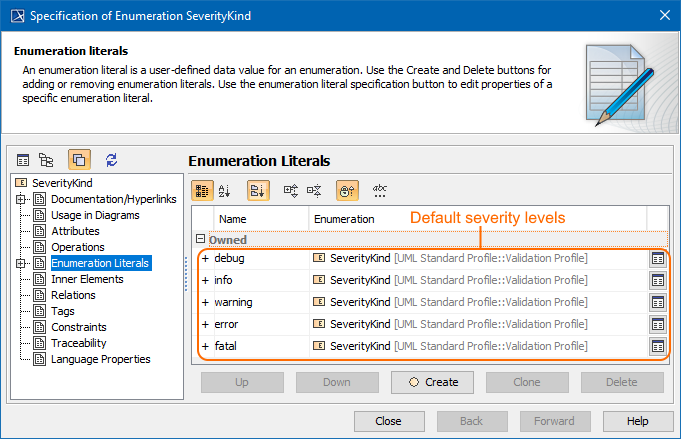
Task: Click the Name column header
Action: point(233,218)
